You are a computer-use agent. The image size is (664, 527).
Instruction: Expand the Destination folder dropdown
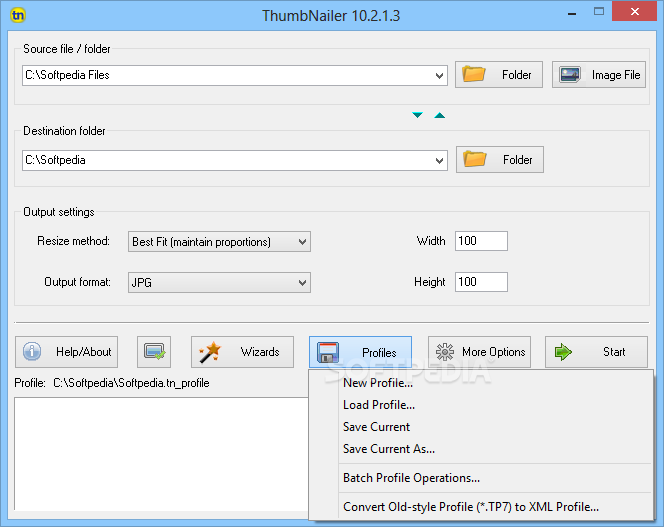click(439, 161)
